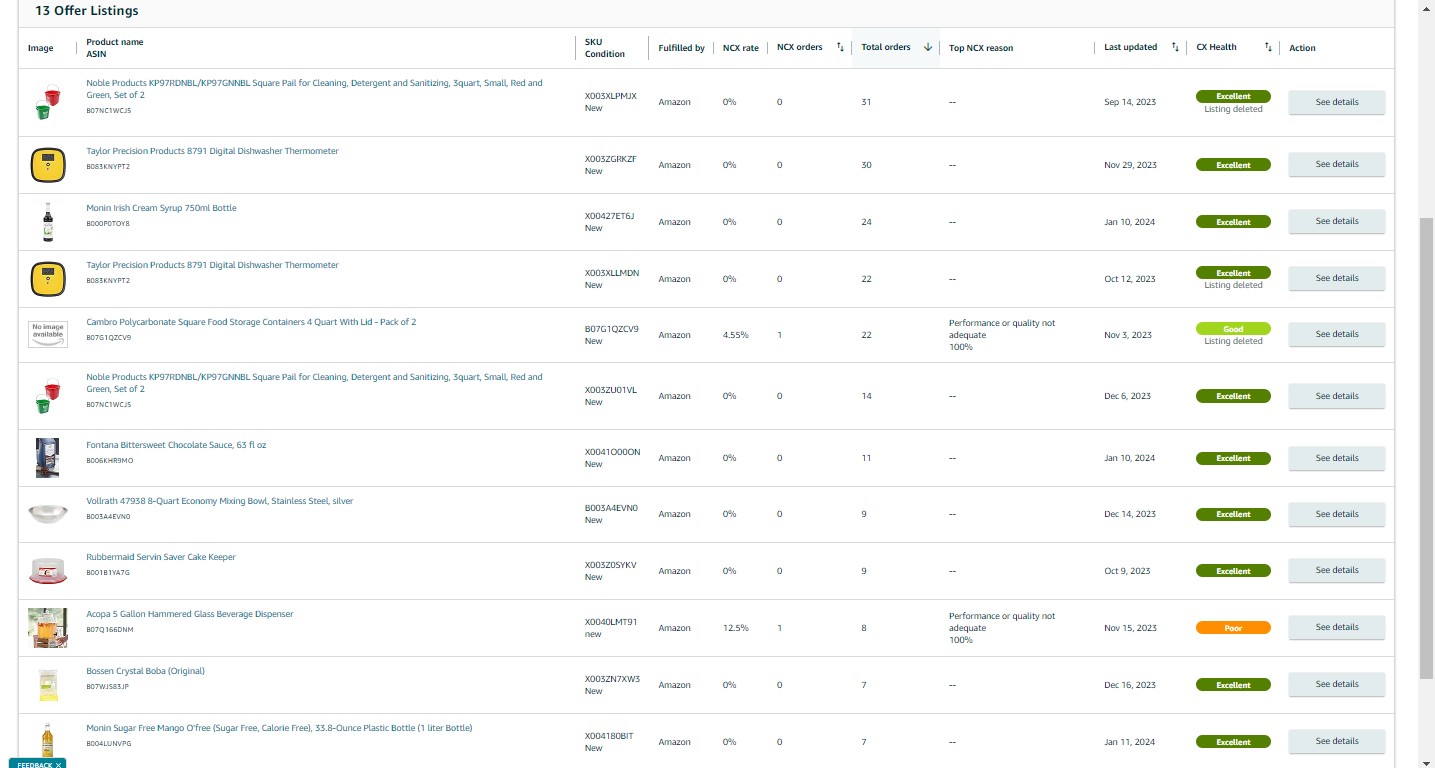See details for Noble Products SKU X003XLPMJX
Screen dimensions: 1435x768
pos(1336,102)
